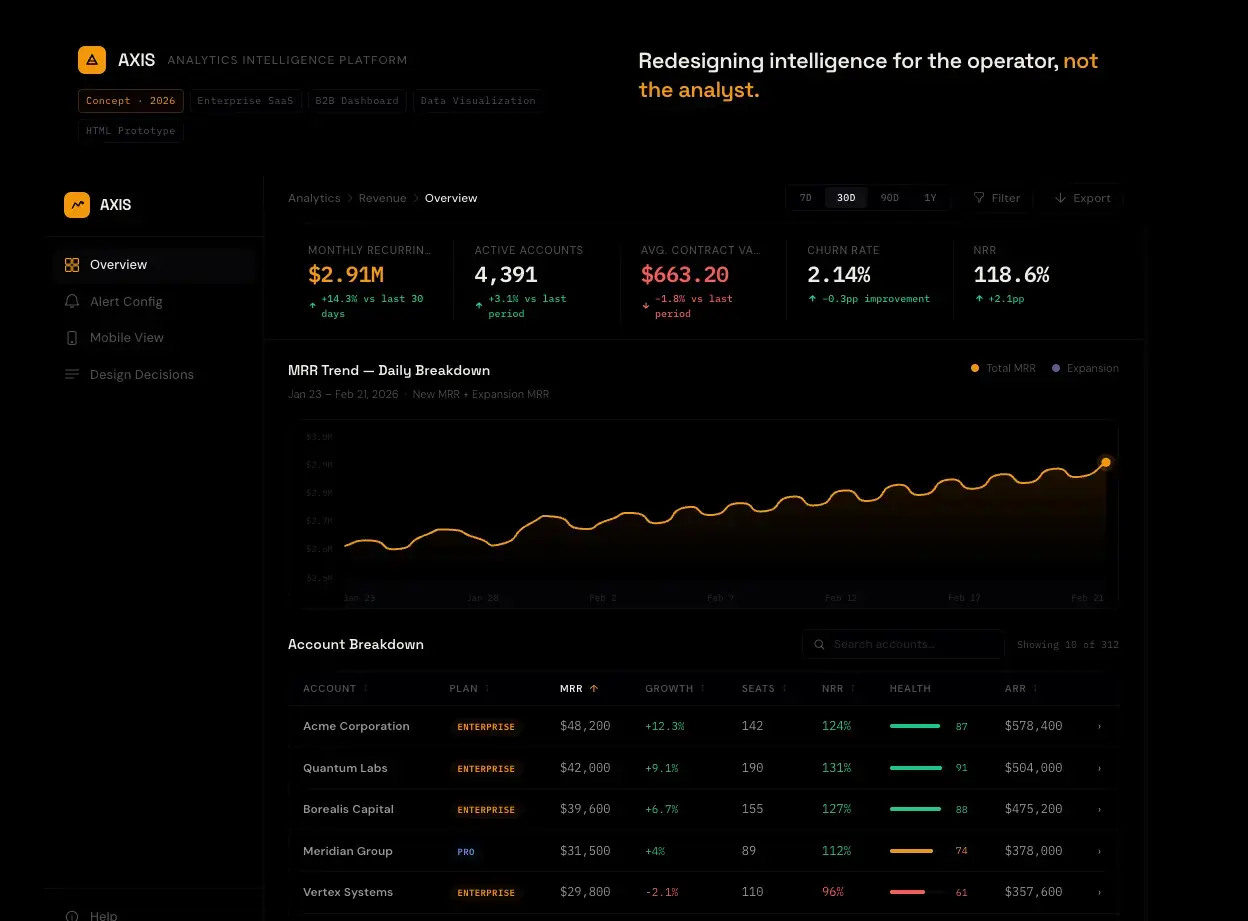
Task: Switch the date range to 7D
Action: point(806,198)
